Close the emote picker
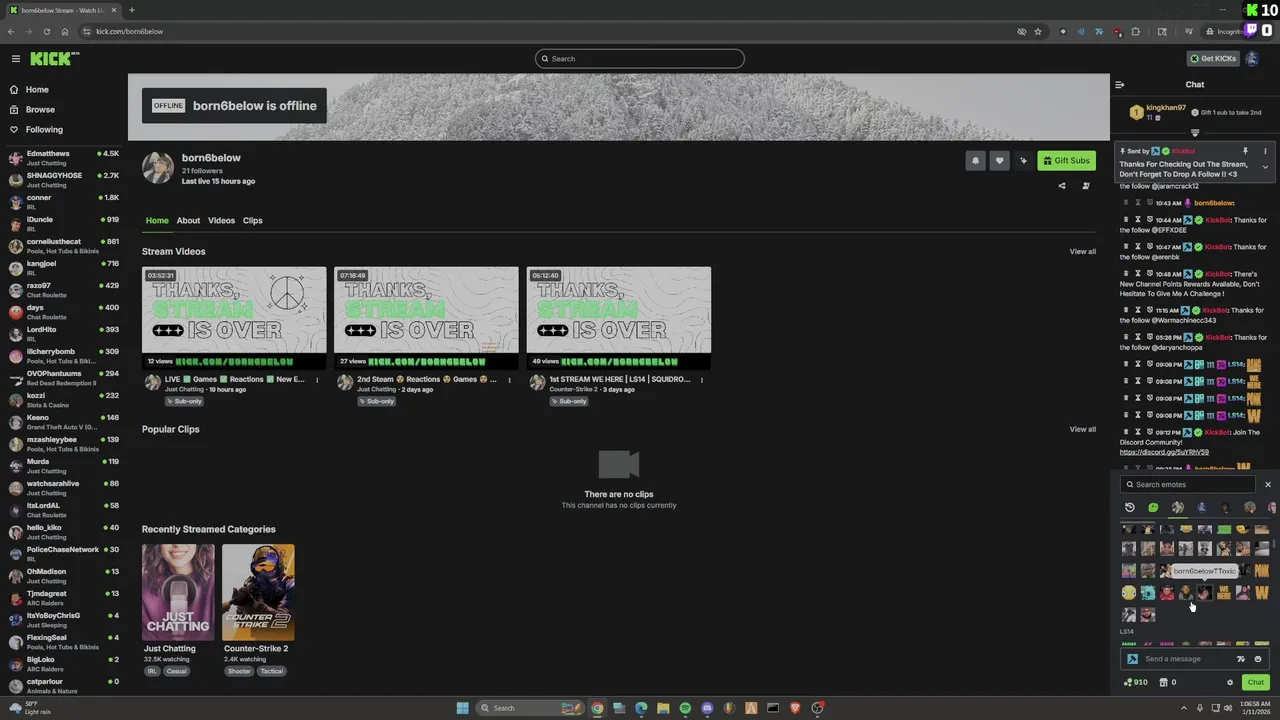 tap(1267, 485)
